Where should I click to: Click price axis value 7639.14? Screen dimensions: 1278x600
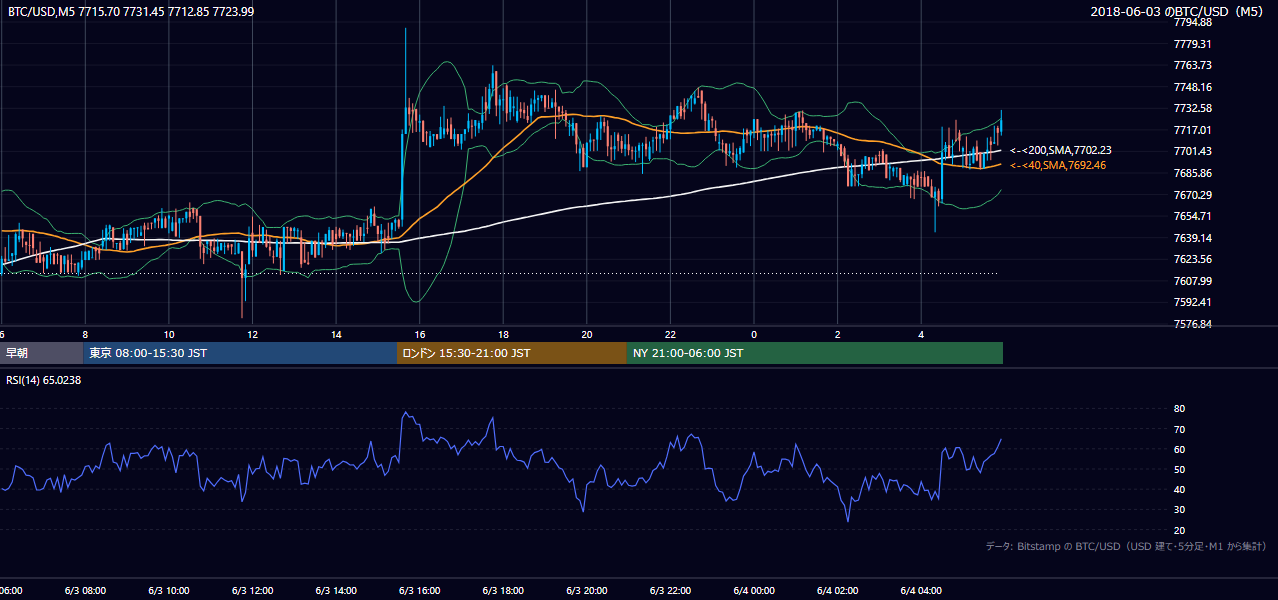pos(1193,238)
